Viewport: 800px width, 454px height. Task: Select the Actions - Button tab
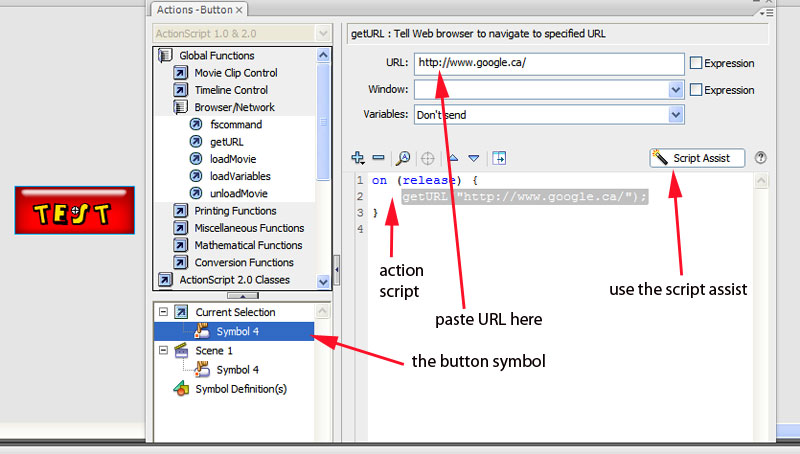(193, 9)
